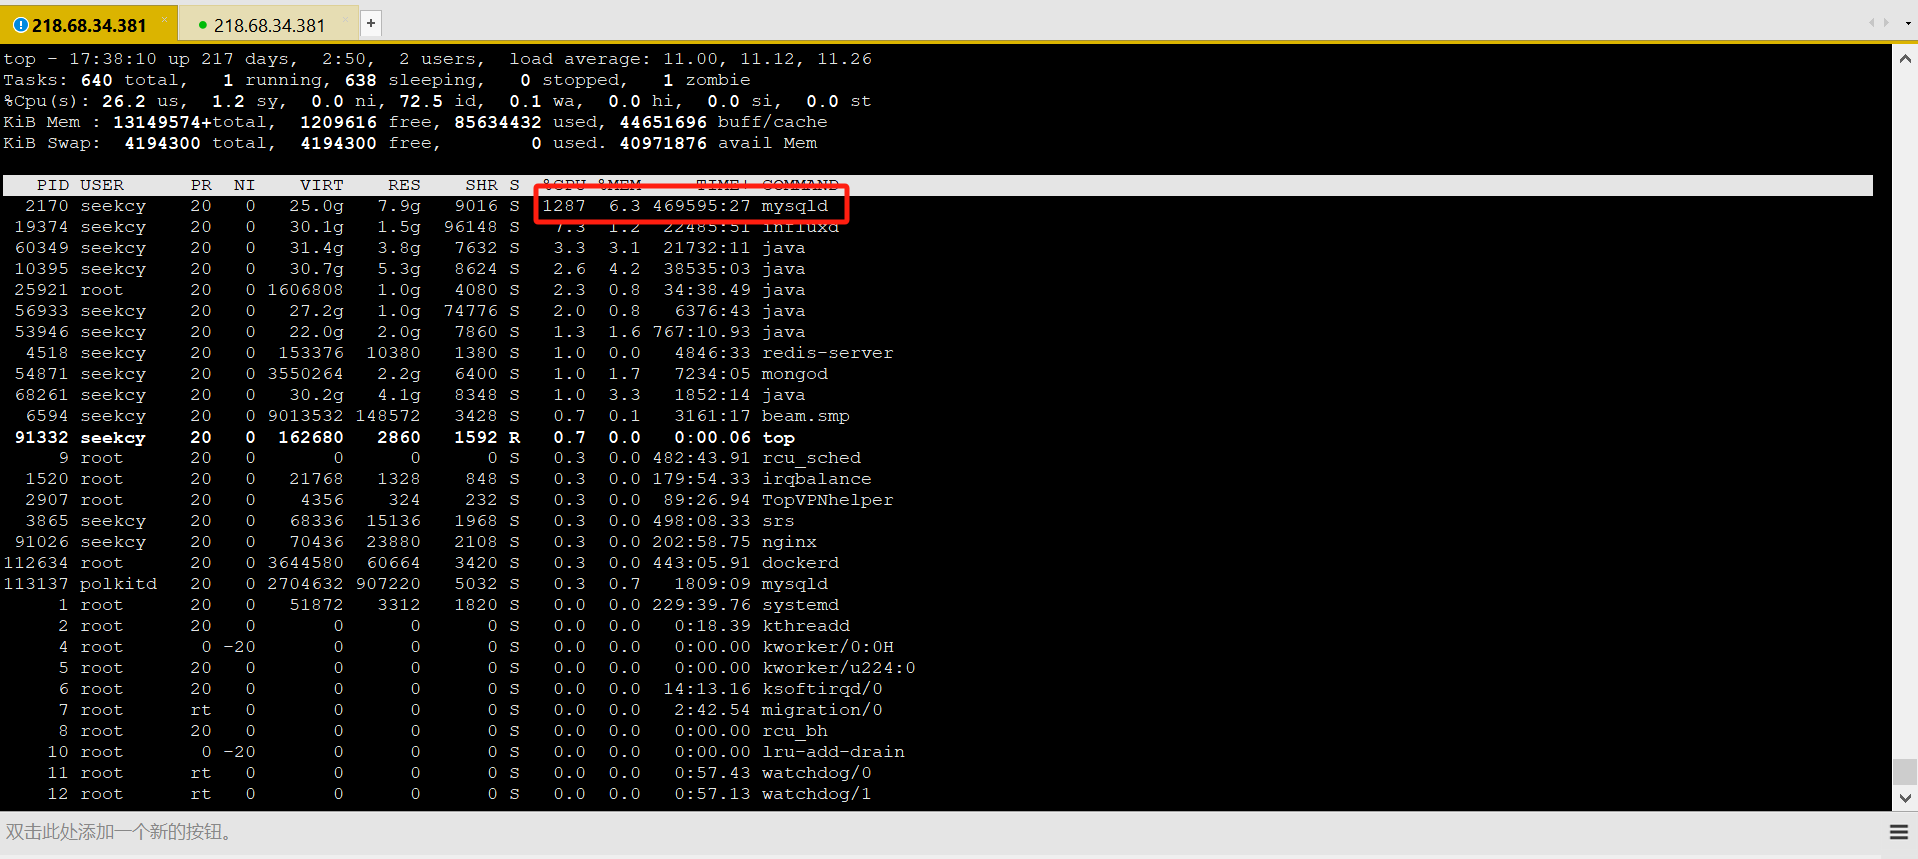Click the lru-add-drain command name
The width and height of the screenshot is (1918, 859).
pyautogui.click(x=834, y=752)
